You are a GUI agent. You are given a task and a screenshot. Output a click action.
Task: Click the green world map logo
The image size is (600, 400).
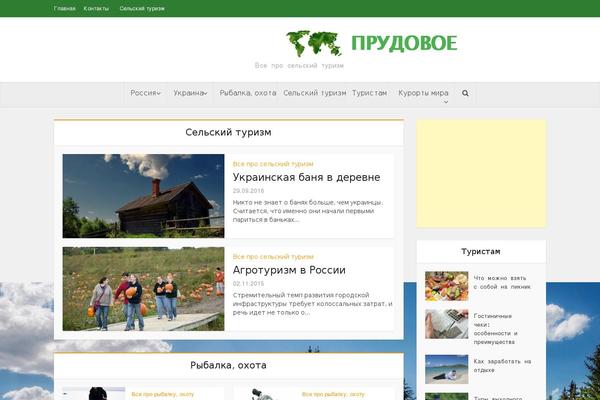pos(314,44)
